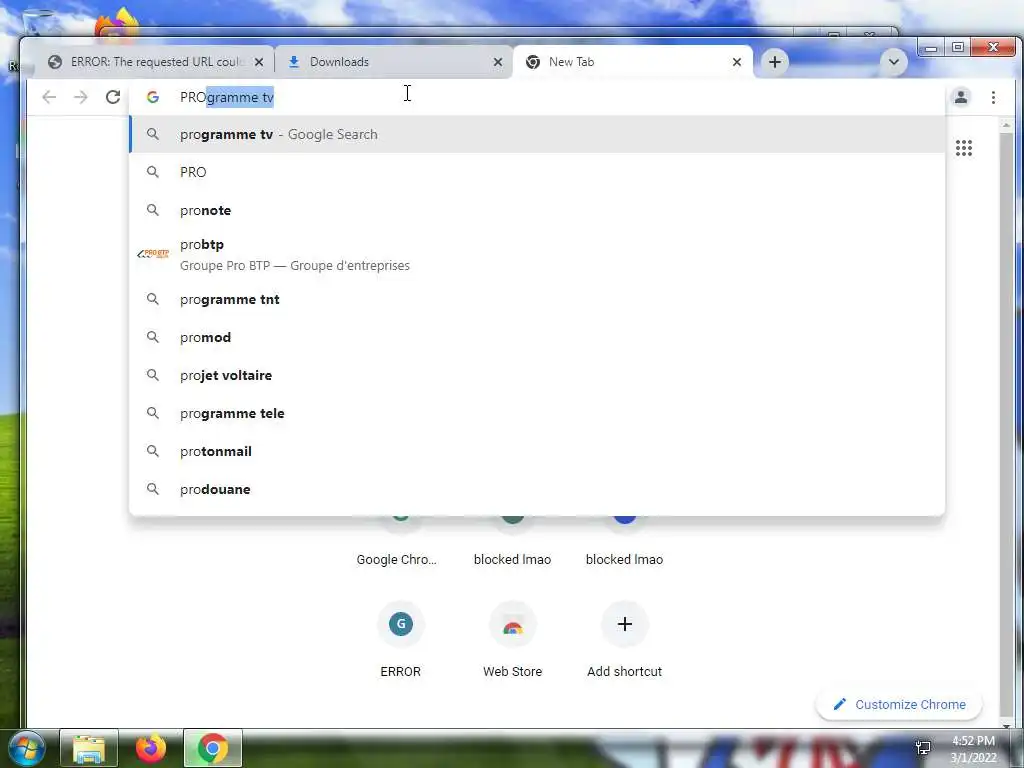The image size is (1024, 768).
Task: Click the network tray icon
Action: point(923,748)
